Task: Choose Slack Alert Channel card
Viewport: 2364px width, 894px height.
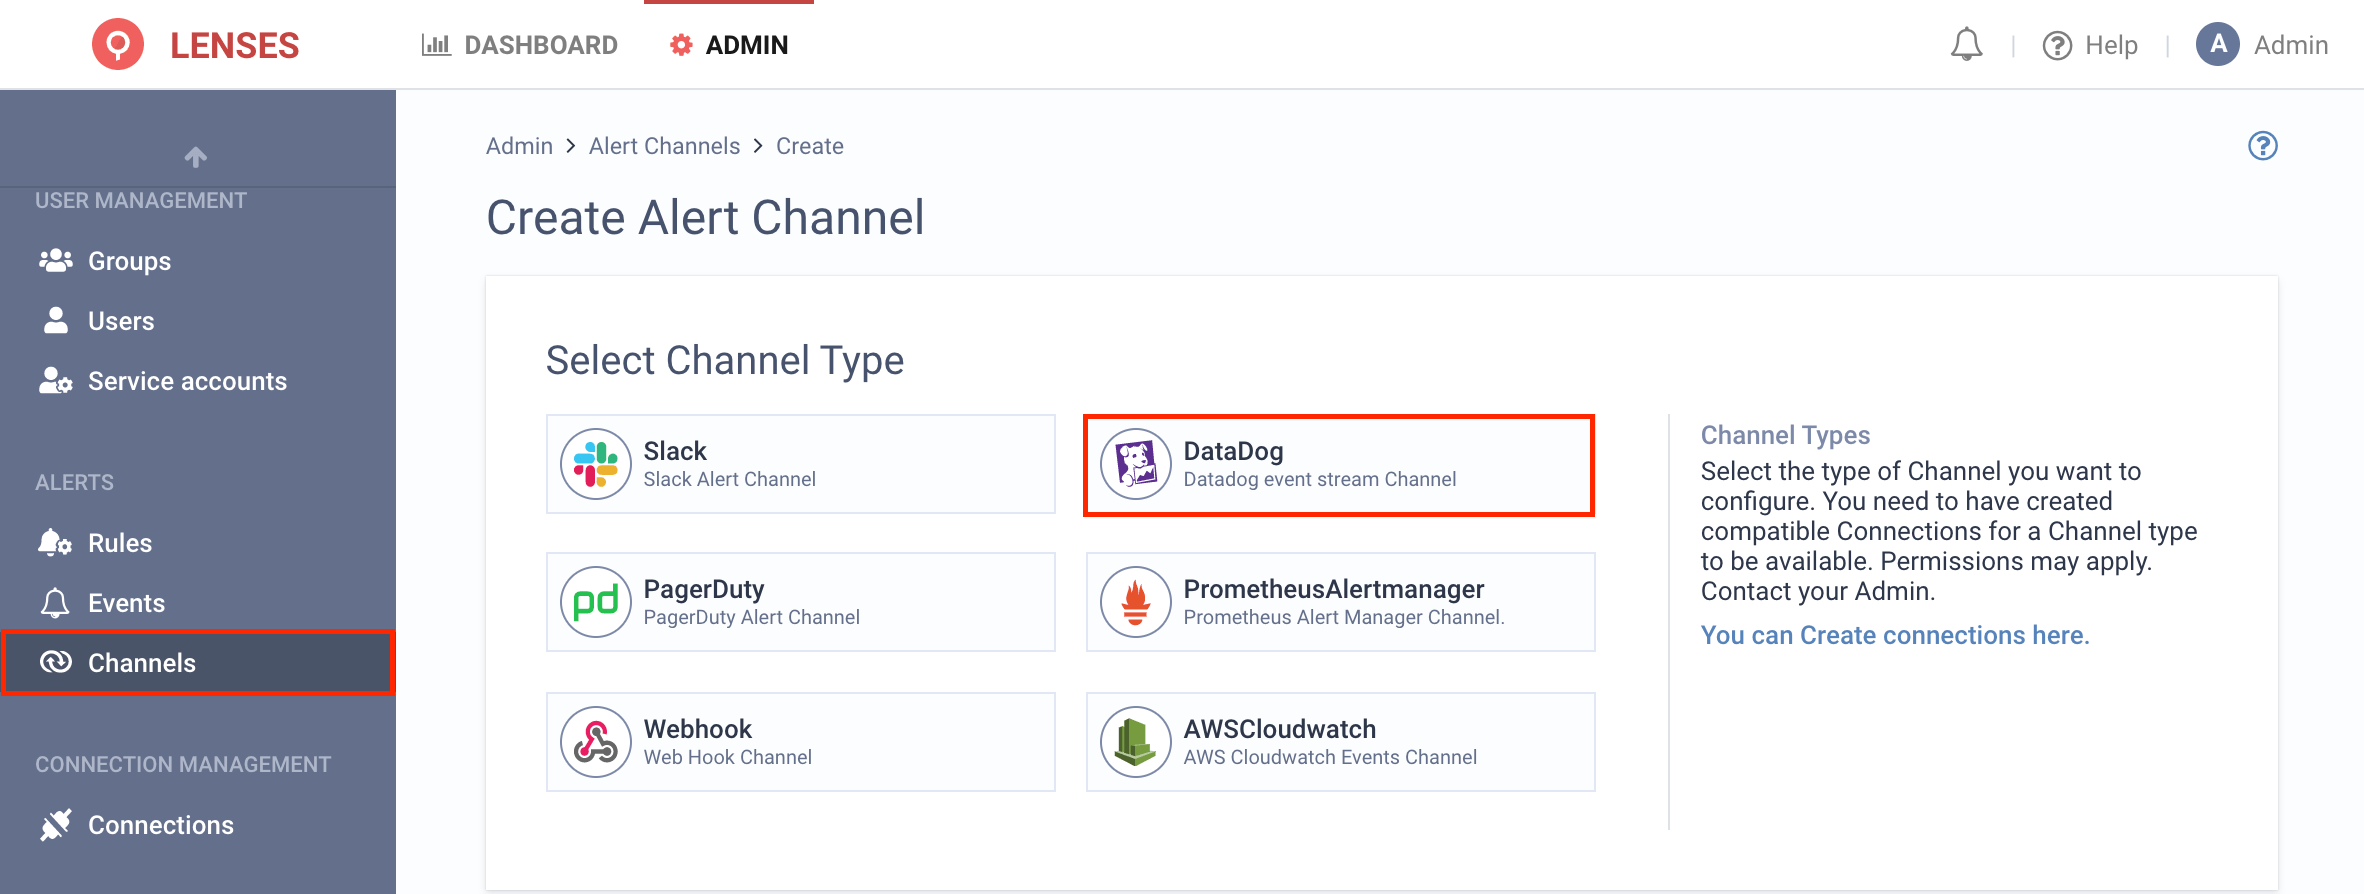Action: 801,464
